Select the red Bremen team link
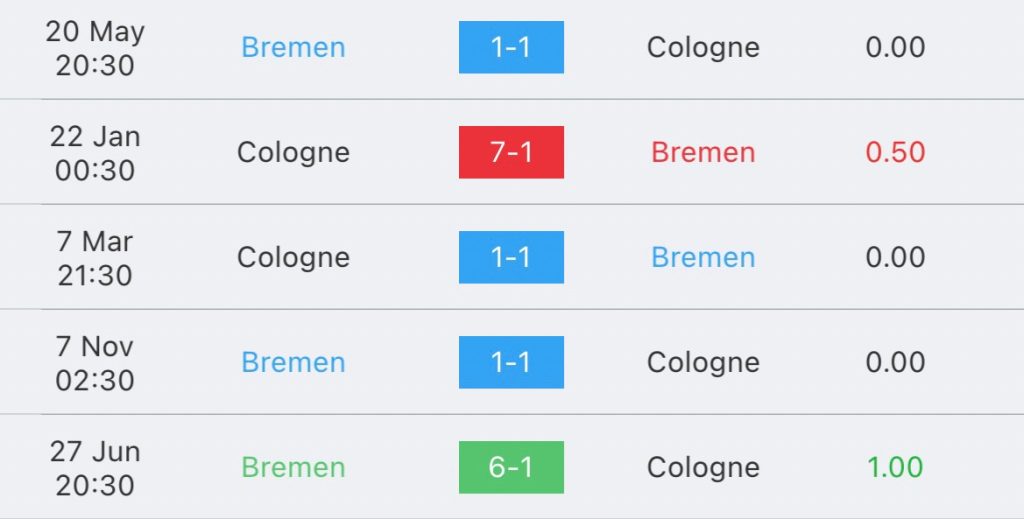Image resolution: width=1024 pixels, height=519 pixels. click(x=703, y=152)
